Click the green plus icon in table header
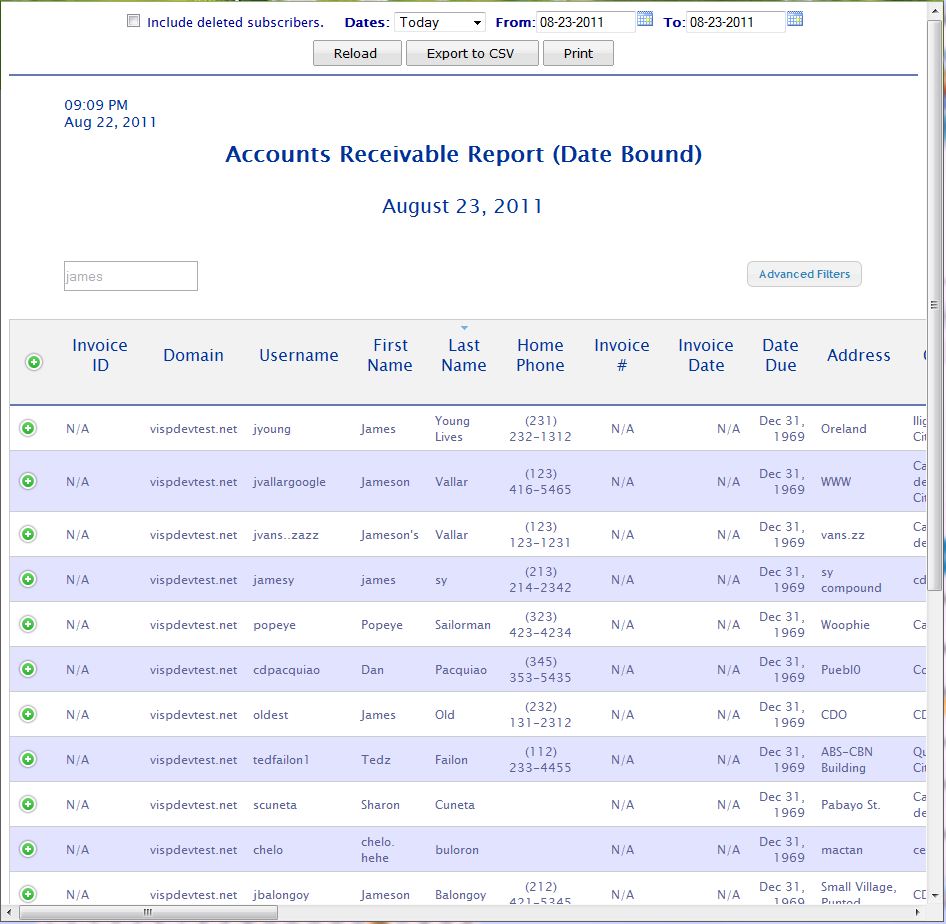 [34, 362]
